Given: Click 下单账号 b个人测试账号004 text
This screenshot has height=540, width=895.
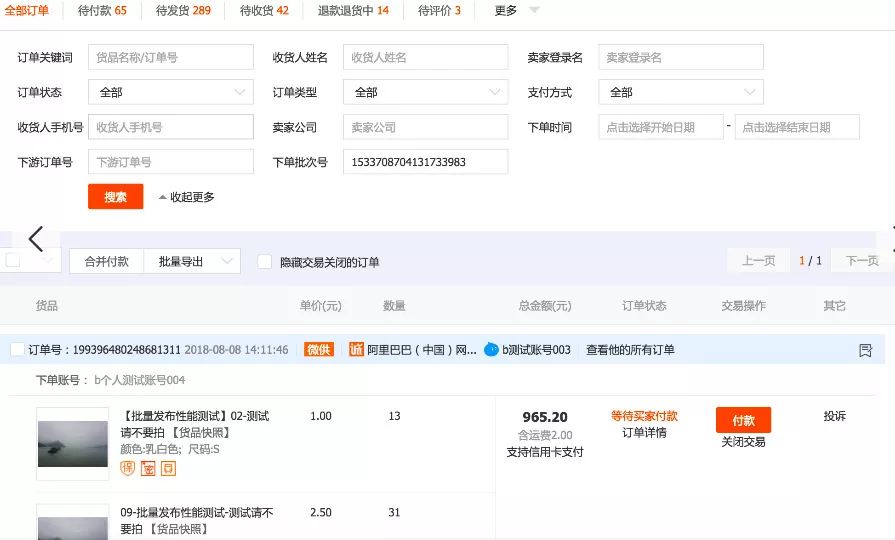Looking at the screenshot, I should click(x=110, y=380).
